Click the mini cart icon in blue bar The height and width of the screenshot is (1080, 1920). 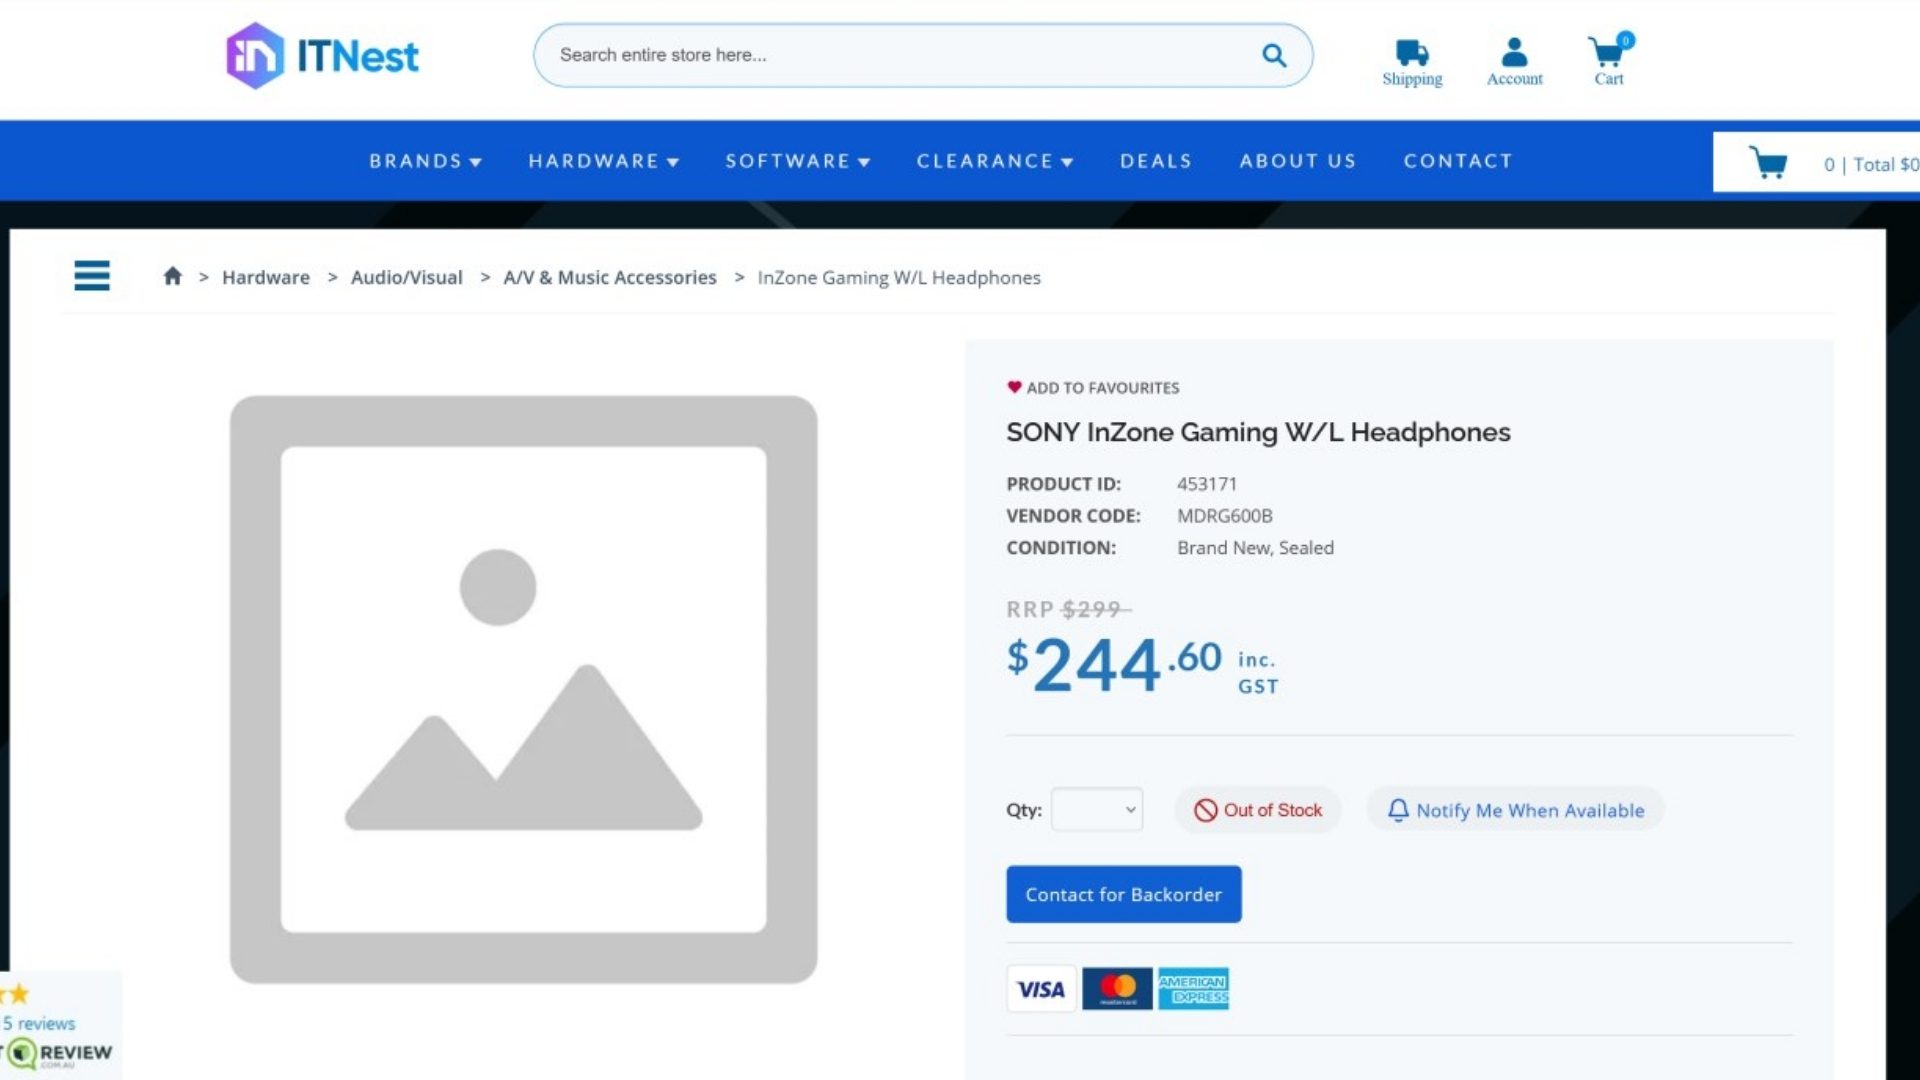tap(1767, 163)
